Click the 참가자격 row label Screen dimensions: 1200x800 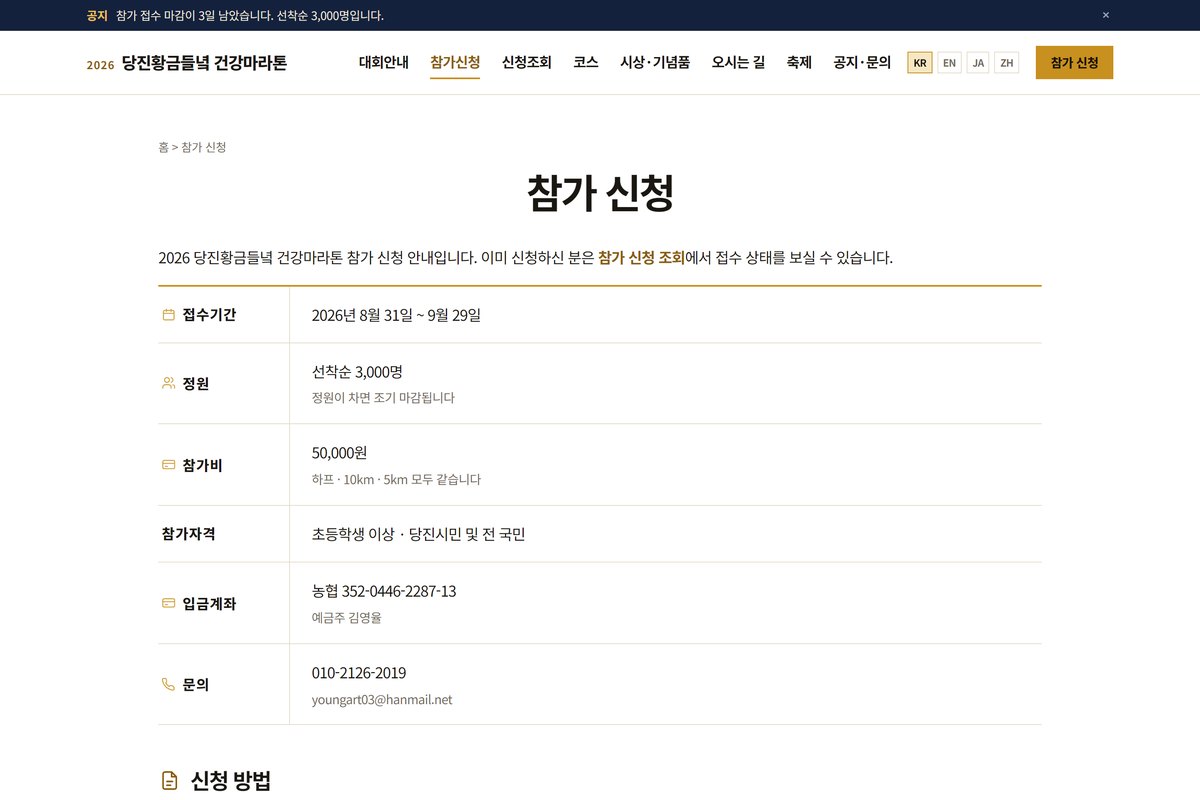tap(188, 534)
